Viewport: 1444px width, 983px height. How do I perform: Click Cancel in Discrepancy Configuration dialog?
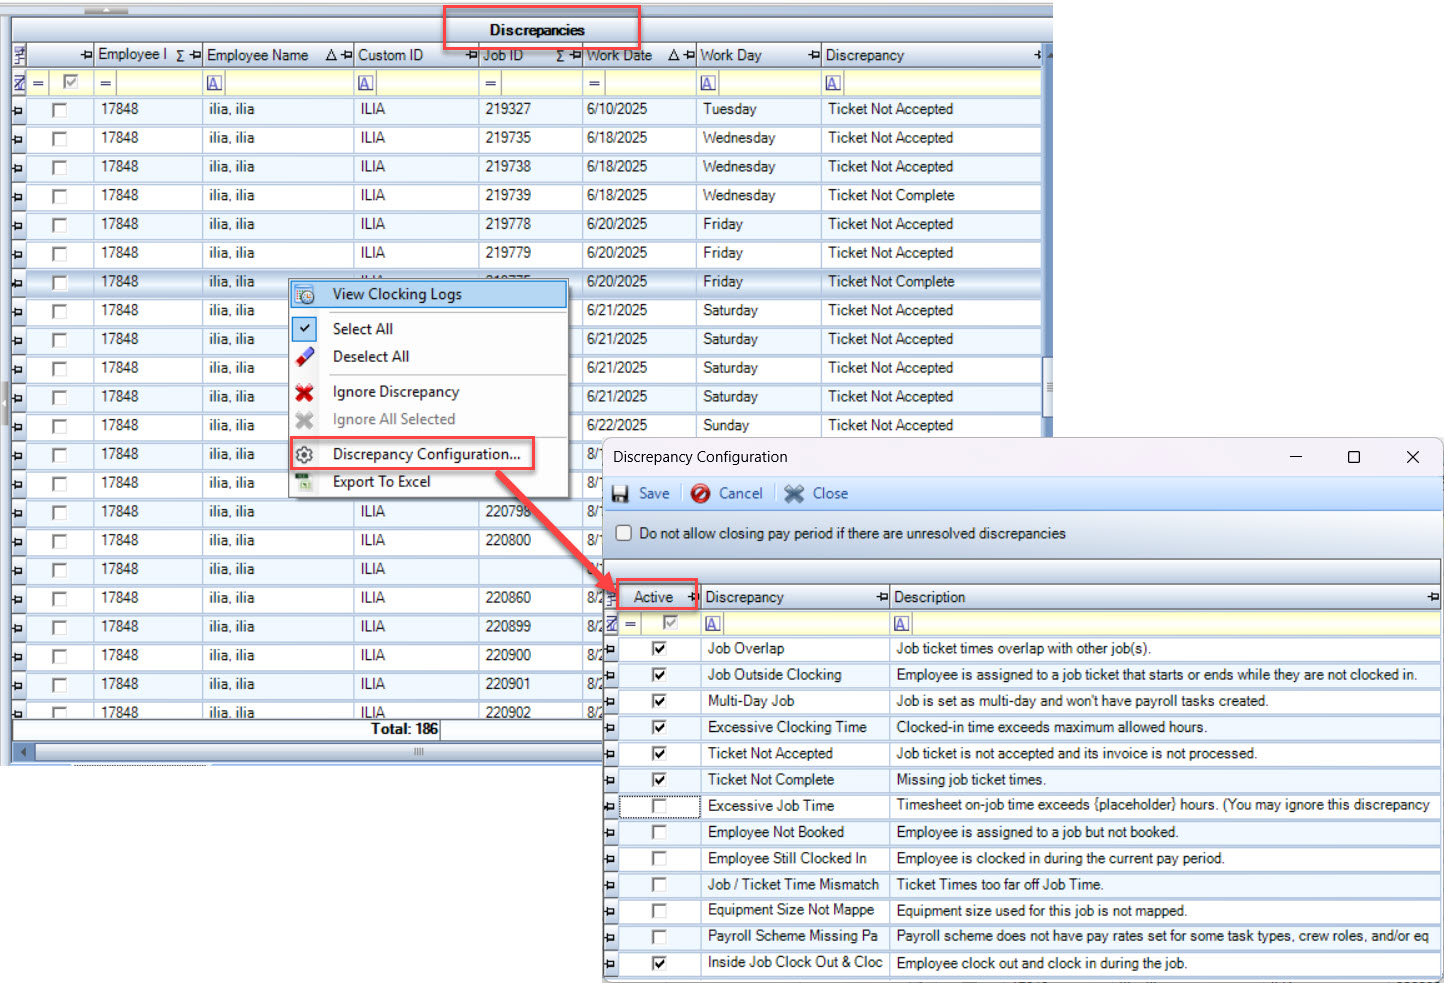click(728, 494)
